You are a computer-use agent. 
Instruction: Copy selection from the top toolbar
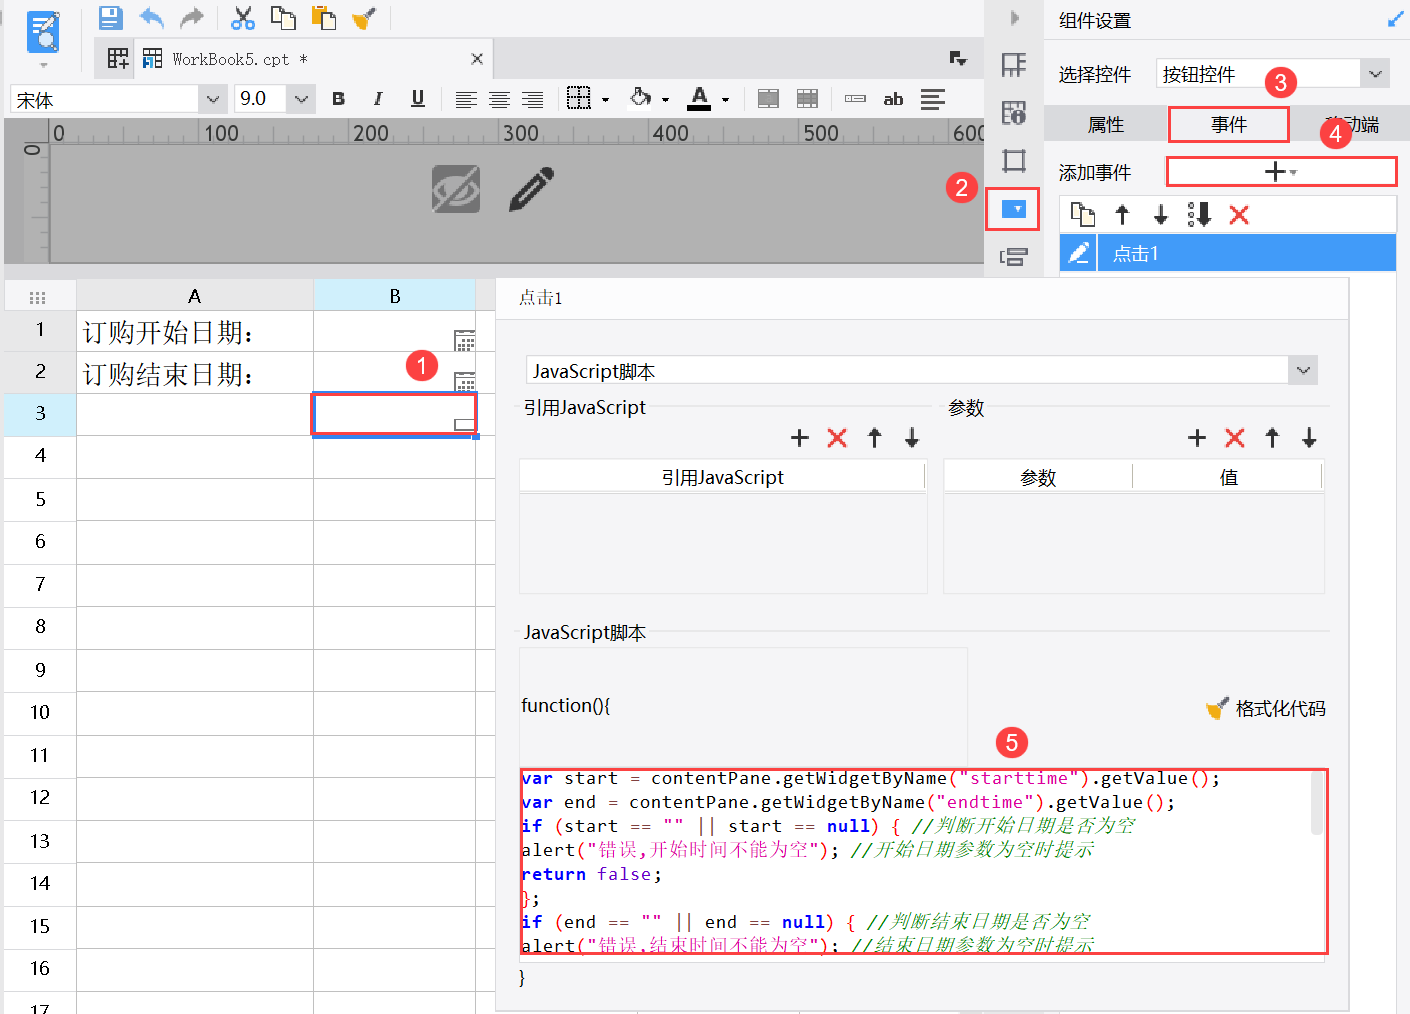[x=283, y=17]
